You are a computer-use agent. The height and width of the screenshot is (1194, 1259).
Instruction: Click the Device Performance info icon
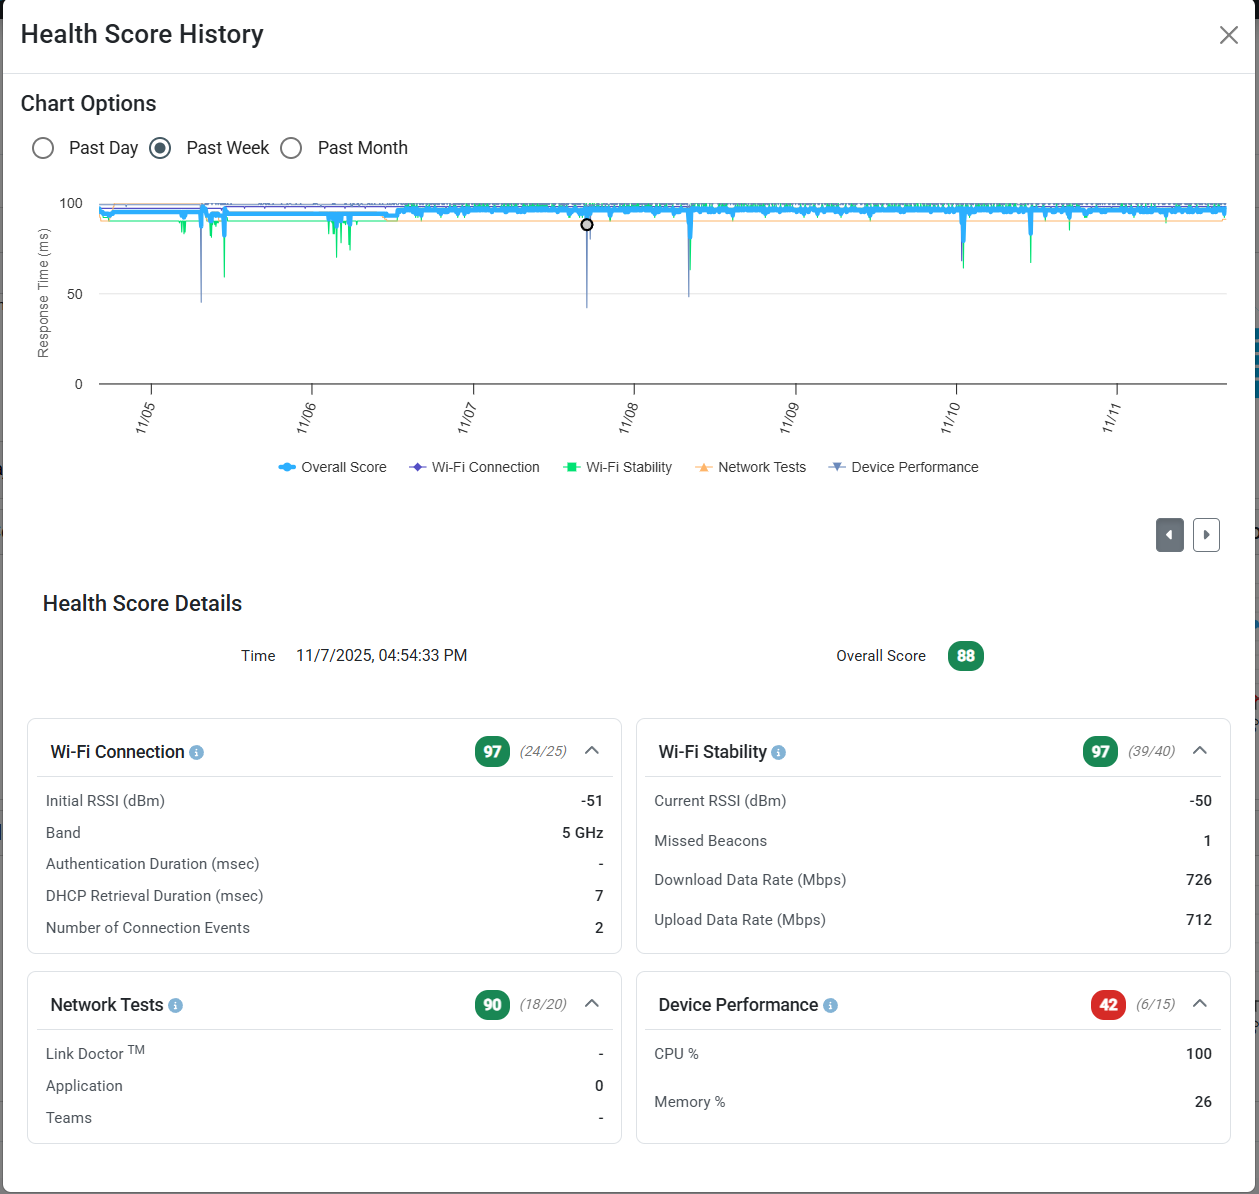[x=830, y=1006]
